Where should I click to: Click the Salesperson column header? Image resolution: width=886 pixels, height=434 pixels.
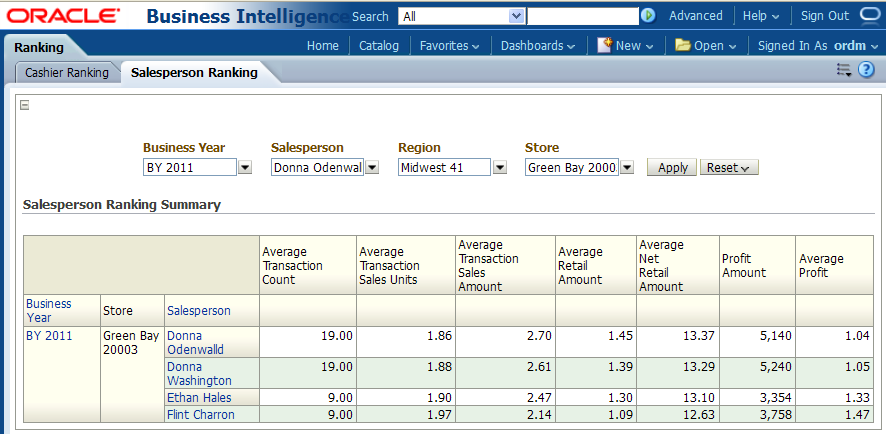pyautogui.click(x=199, y=311)
